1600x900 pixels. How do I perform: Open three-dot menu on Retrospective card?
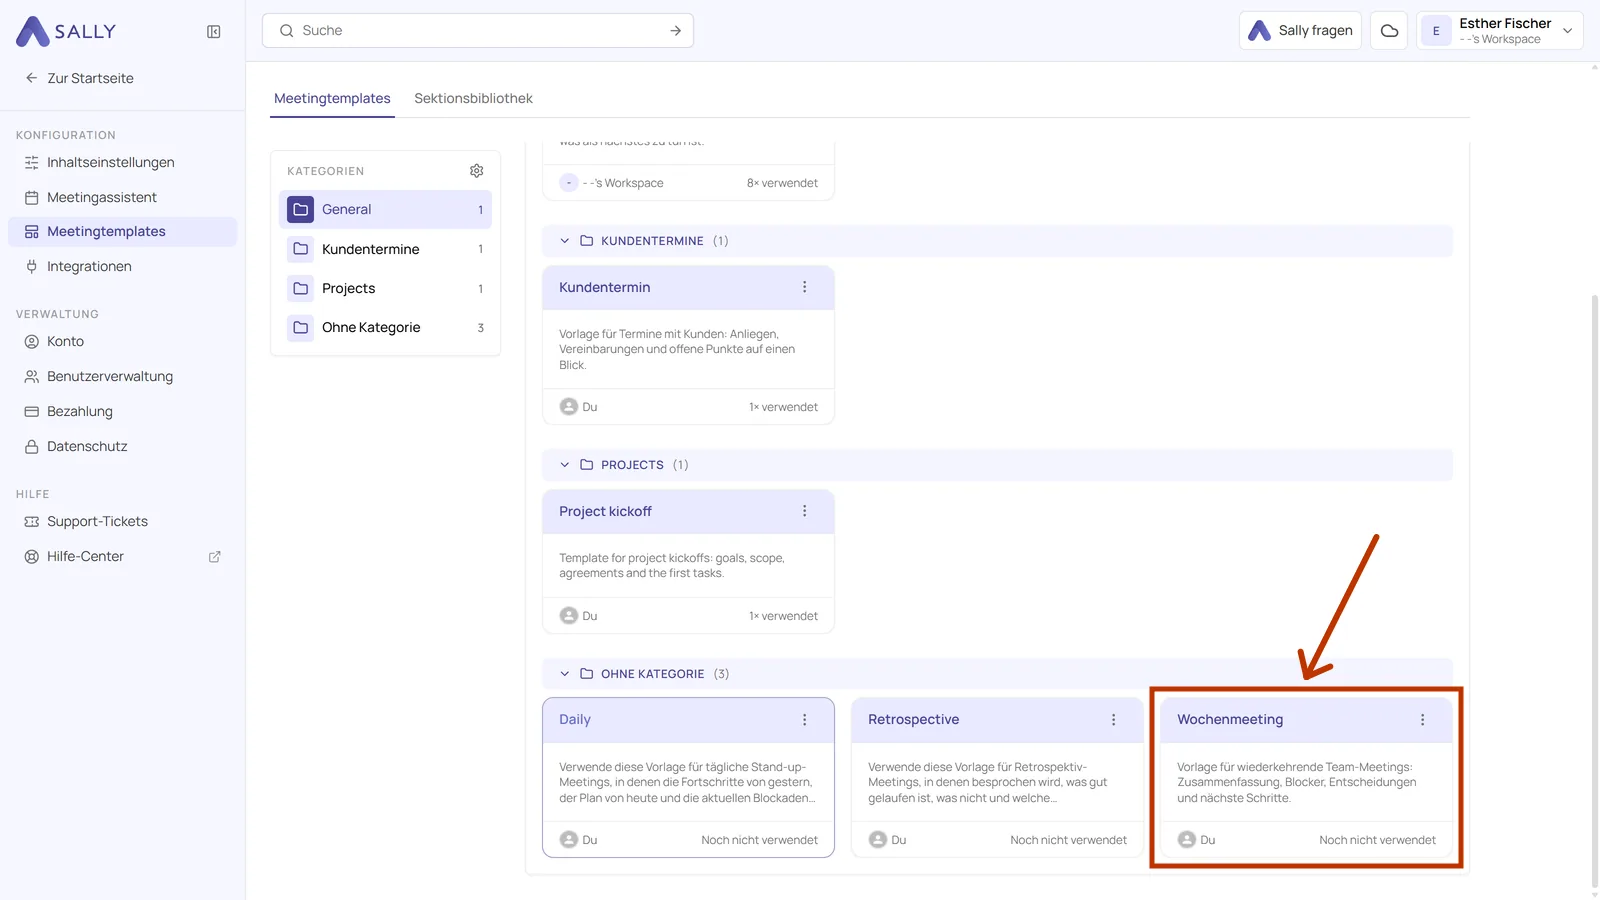click(1113, 720)
